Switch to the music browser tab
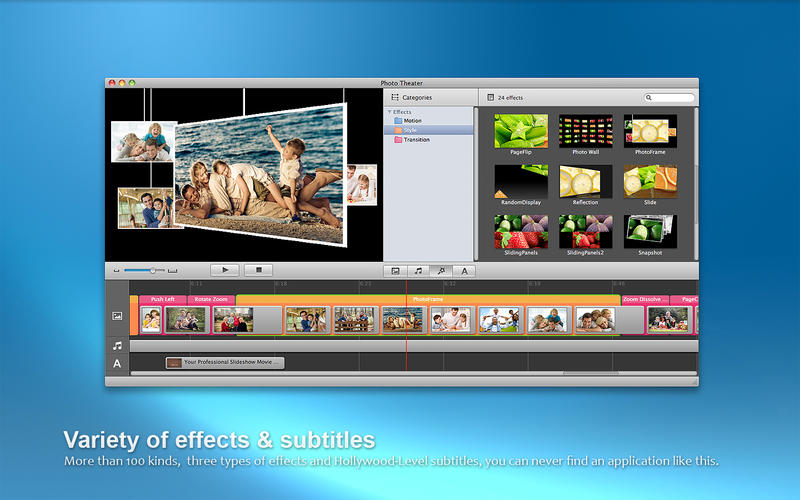Screen dimensions: 800x500 [x=418, y=271]
